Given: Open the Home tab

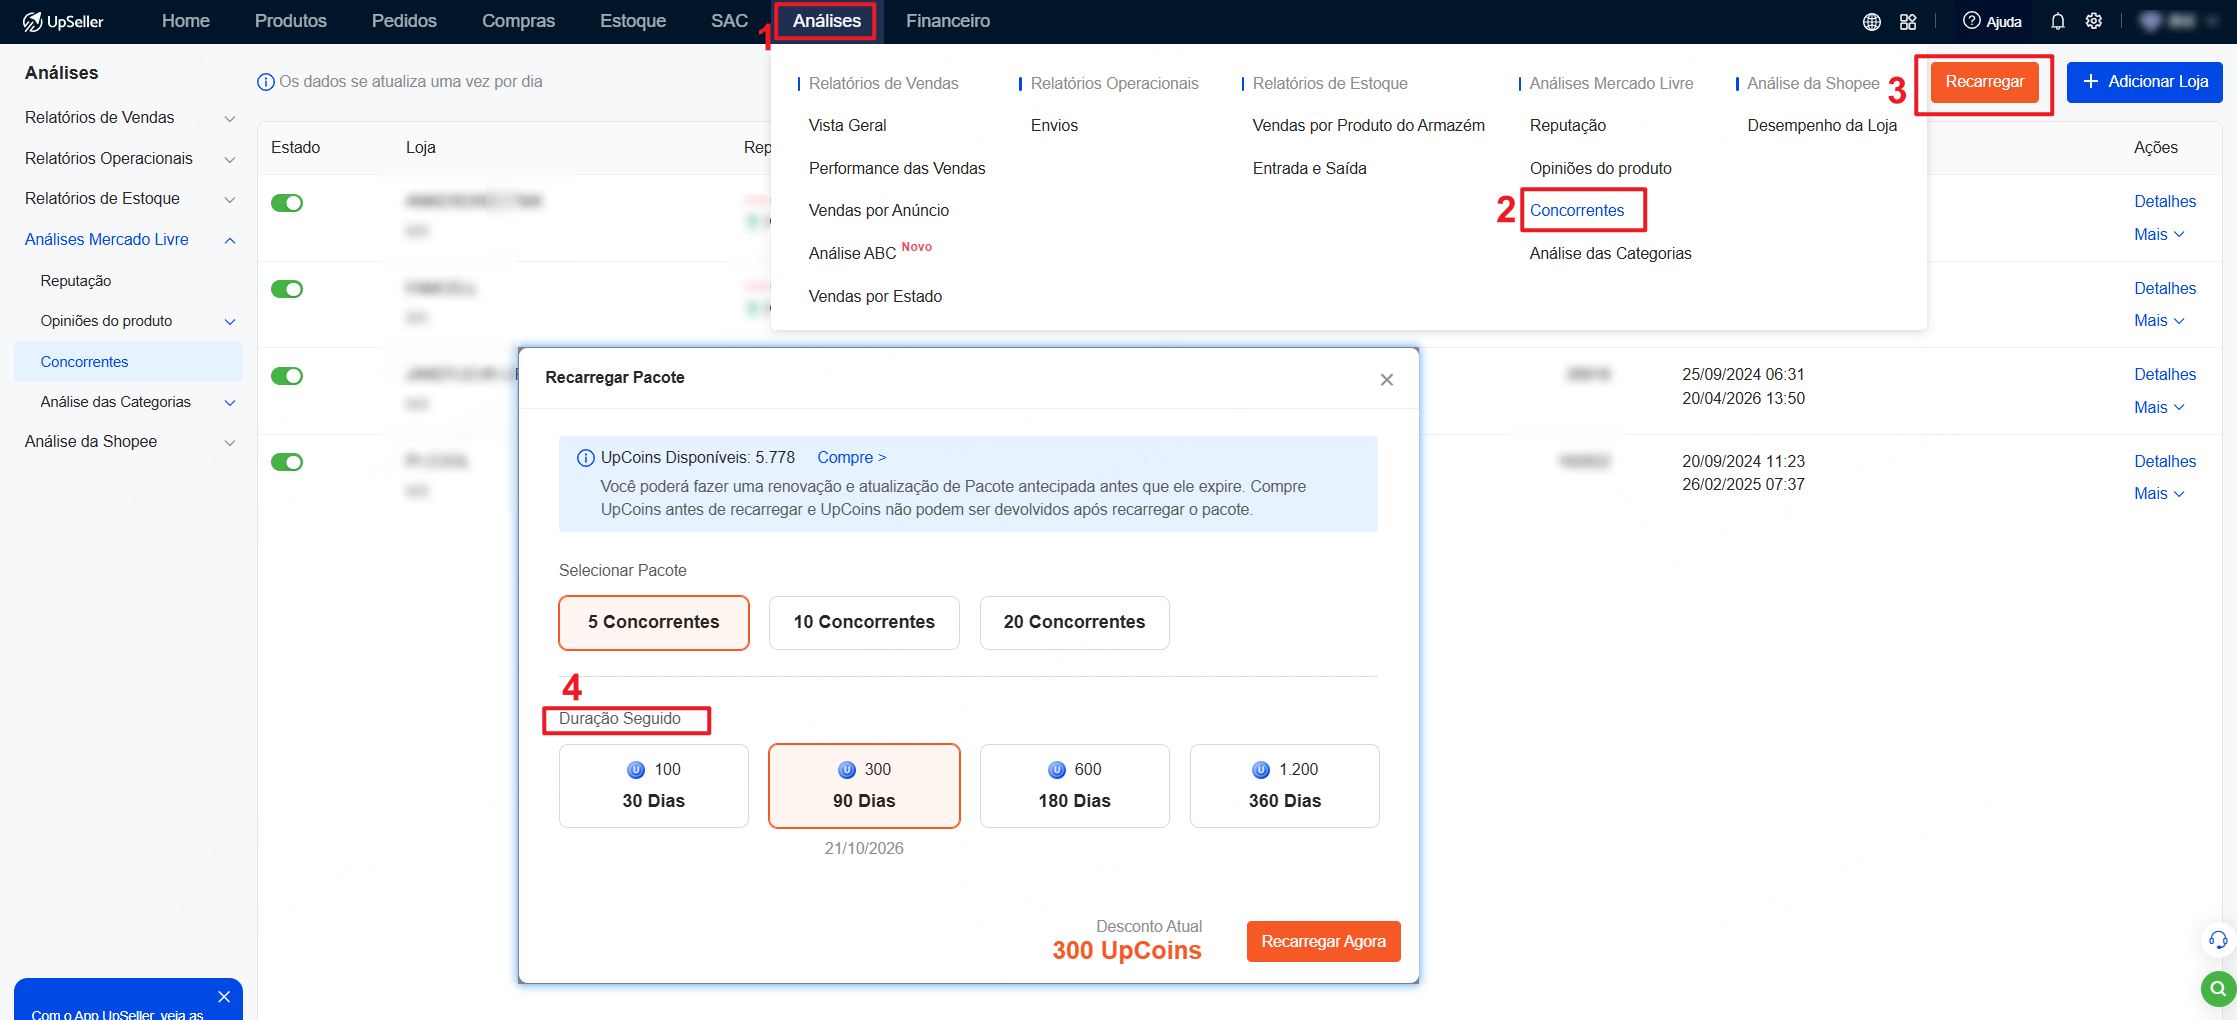Looking at the screenshot, I should (x=186, y=21).
